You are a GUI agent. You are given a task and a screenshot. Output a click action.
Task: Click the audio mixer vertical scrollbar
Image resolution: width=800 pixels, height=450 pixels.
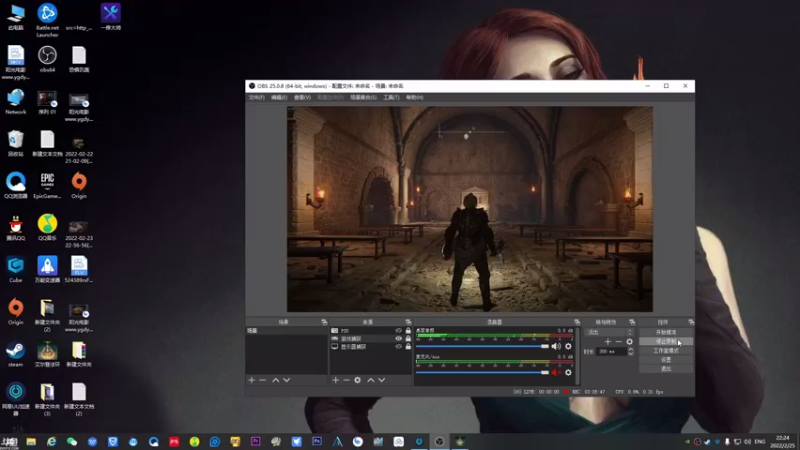[x=578, y=355]
